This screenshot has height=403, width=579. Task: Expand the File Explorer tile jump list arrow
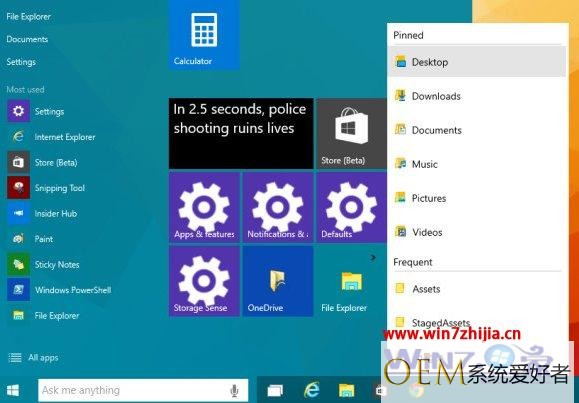pyautogui.click(x=373, y=257)
